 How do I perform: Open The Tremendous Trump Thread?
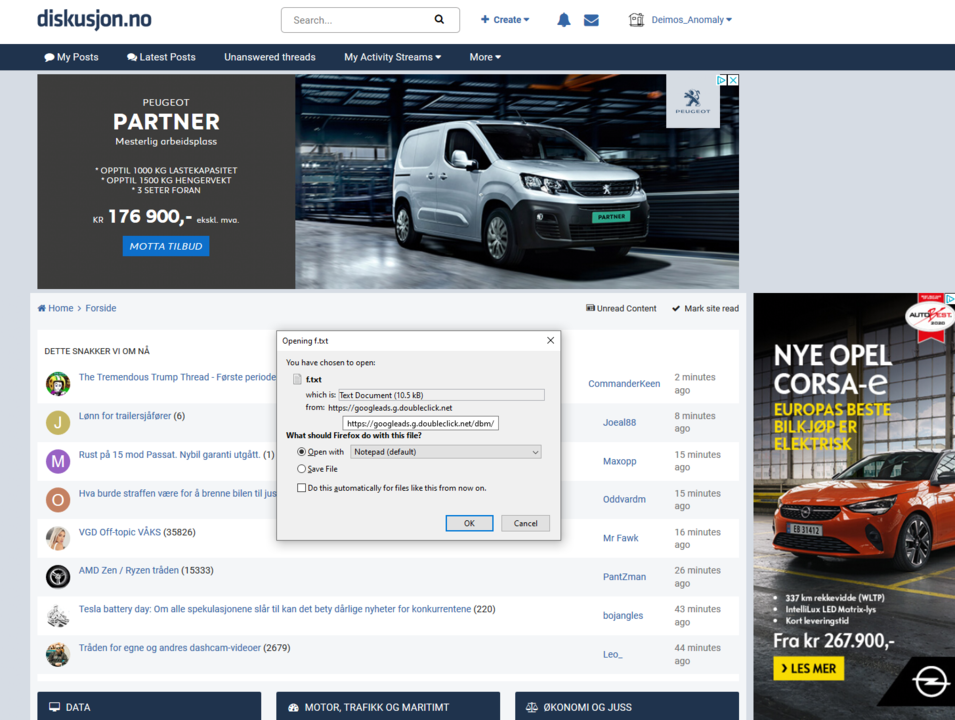coord(177,377)
